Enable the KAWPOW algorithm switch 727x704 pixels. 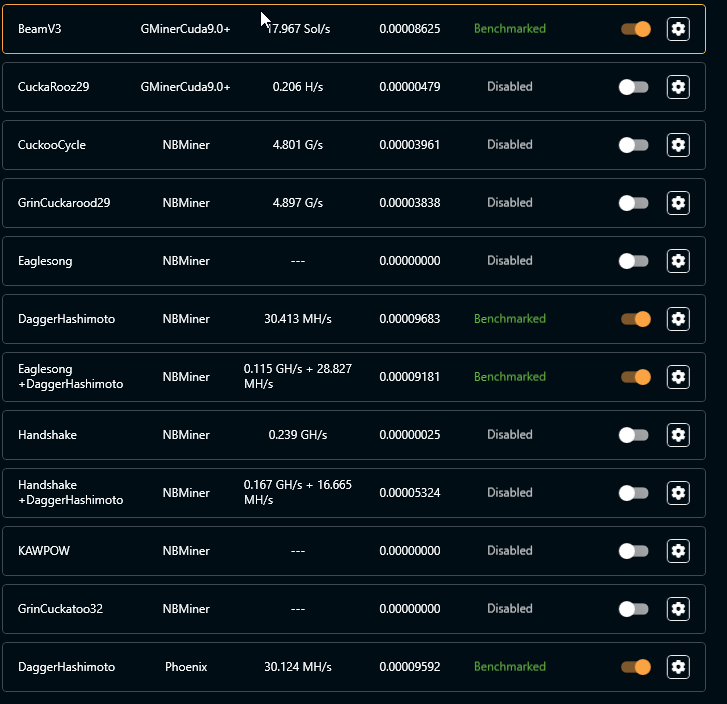(633, 550)
